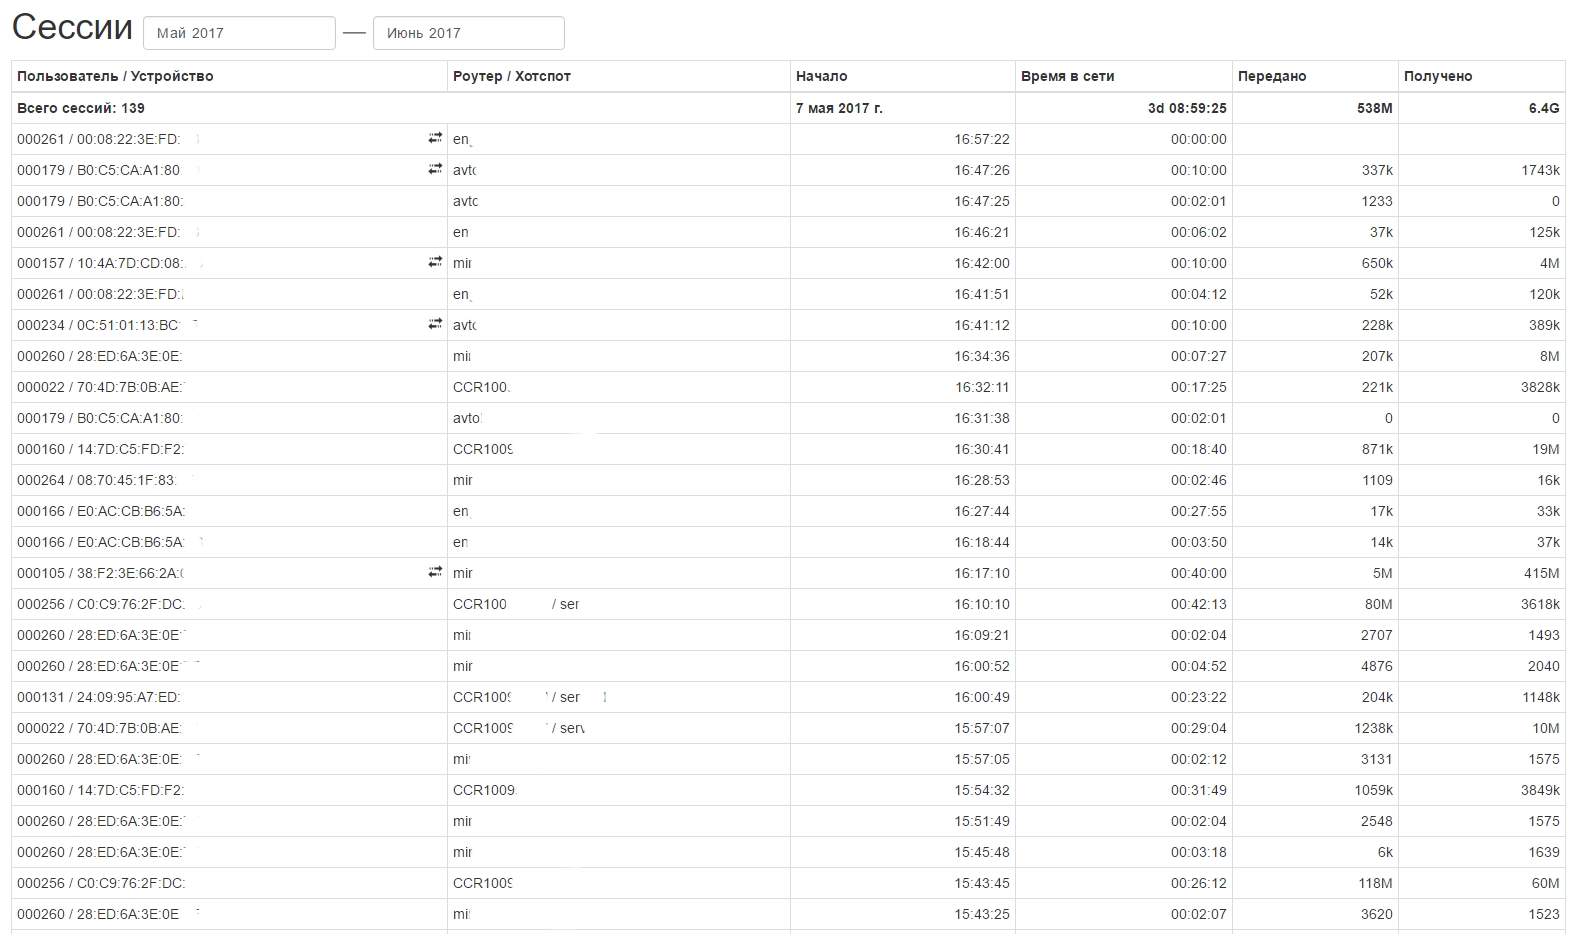Viewport: 1573px width, 934px height.
Task: Click the arrows icon beside user 000179 at 16:47:26
Action: pyautogui.click(x=435, y=169)
